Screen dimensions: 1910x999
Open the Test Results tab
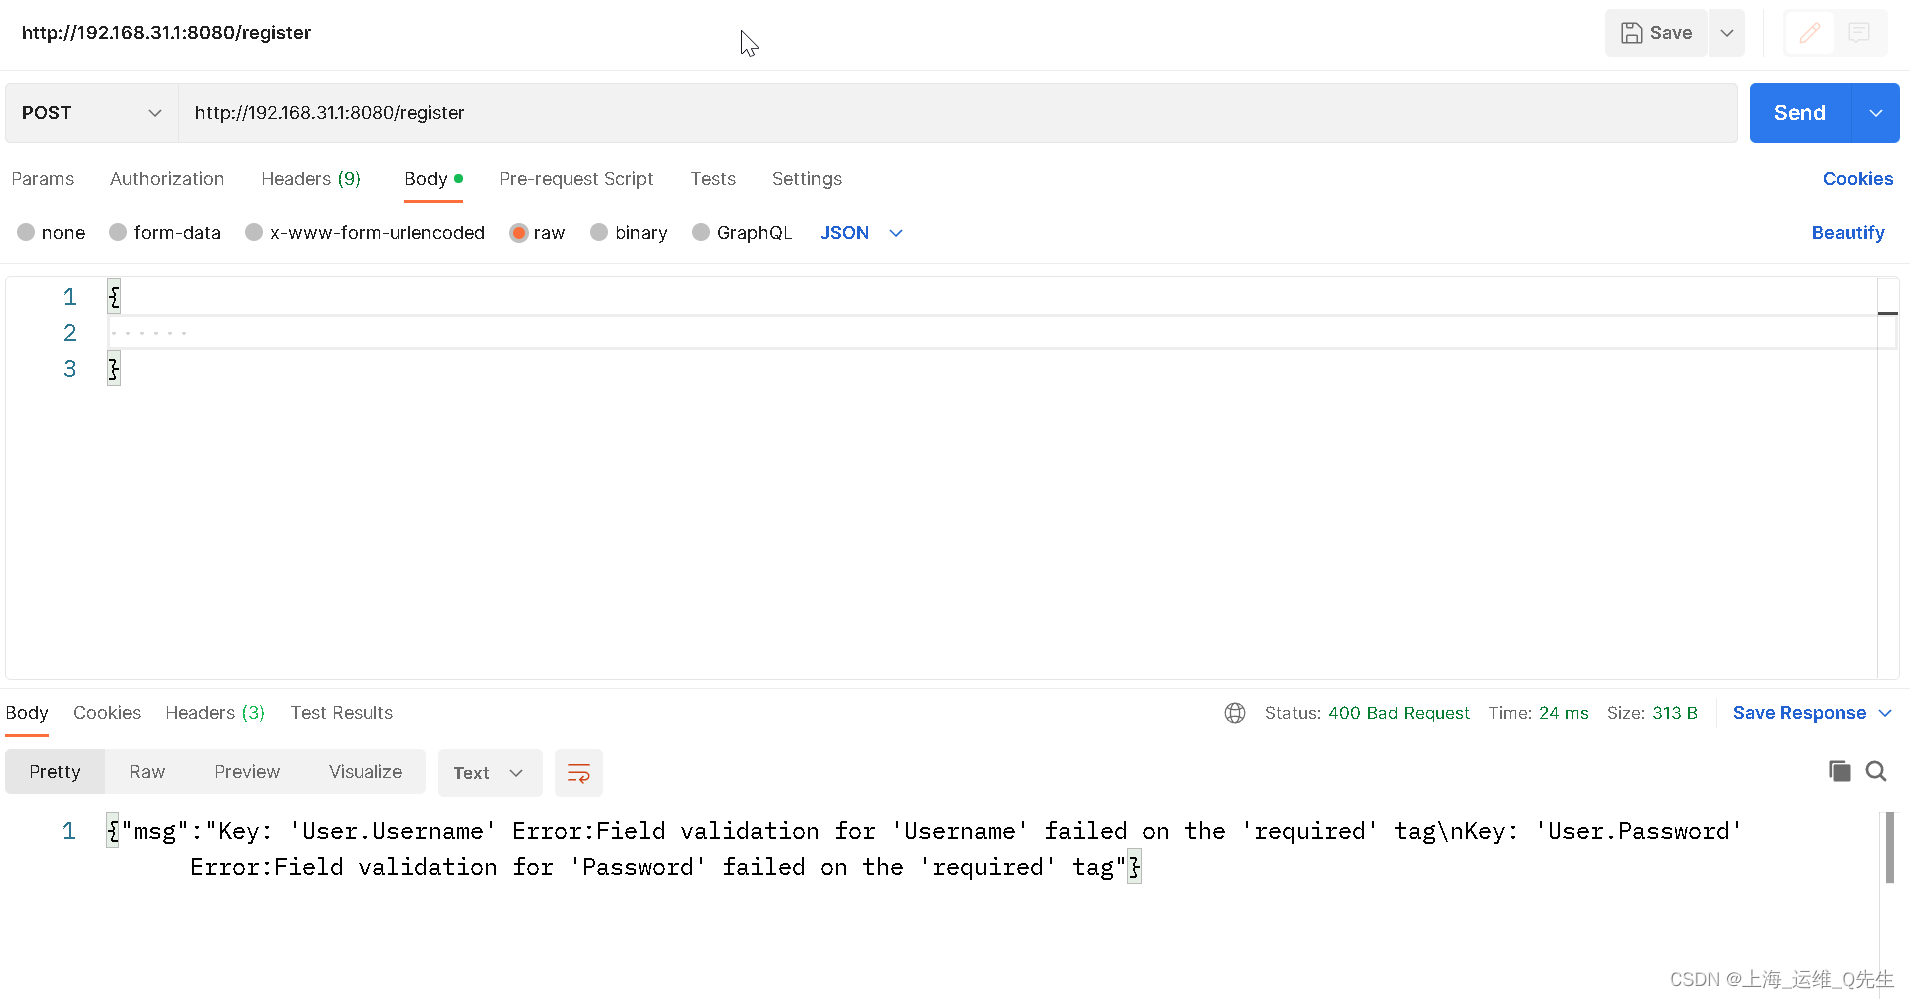pos(342,713)
